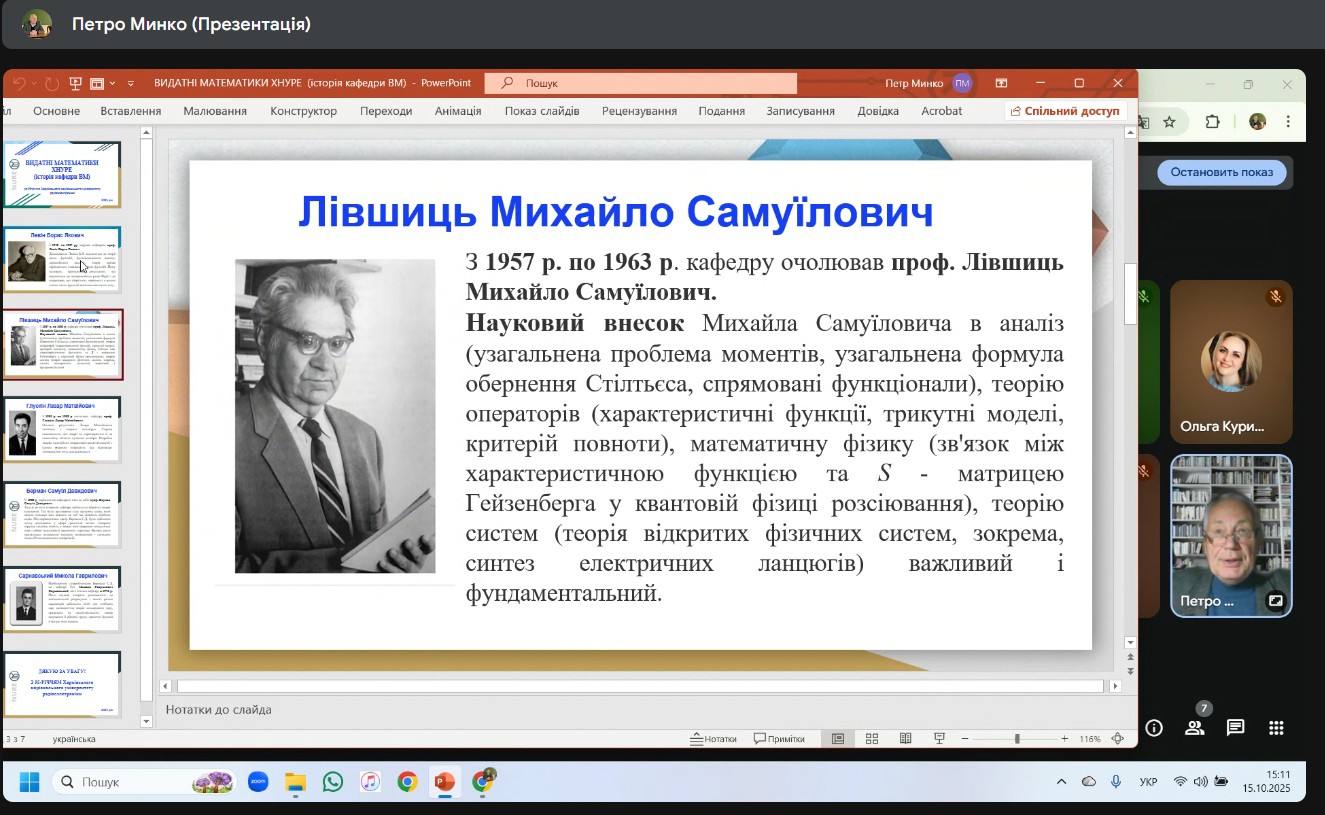
Task: Switch to the Вставлення ribbon tab
Action: (x=130, y=111)
